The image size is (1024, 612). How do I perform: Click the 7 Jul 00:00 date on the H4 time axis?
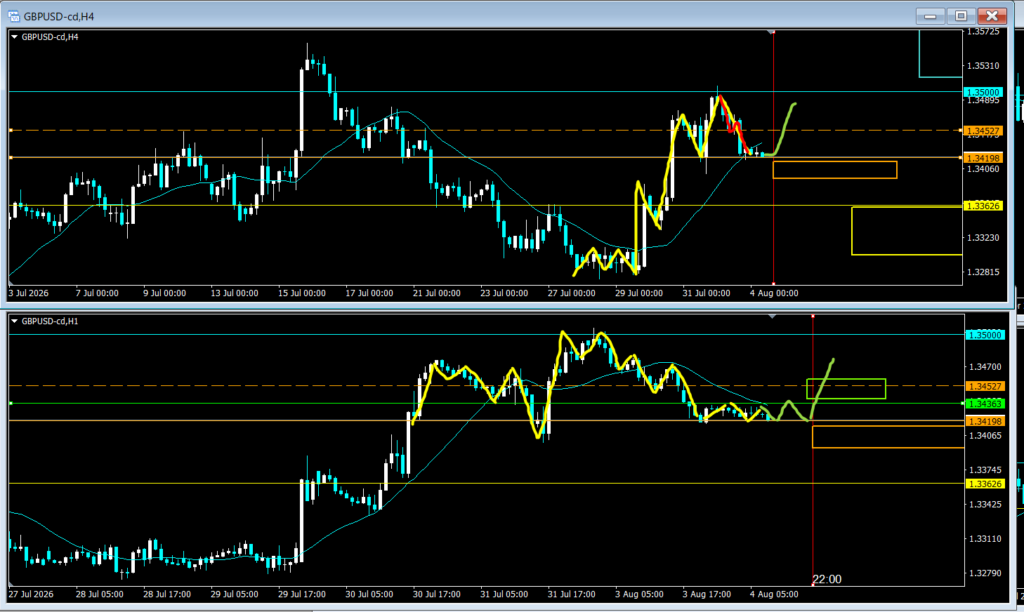click(x=97, y=293)
